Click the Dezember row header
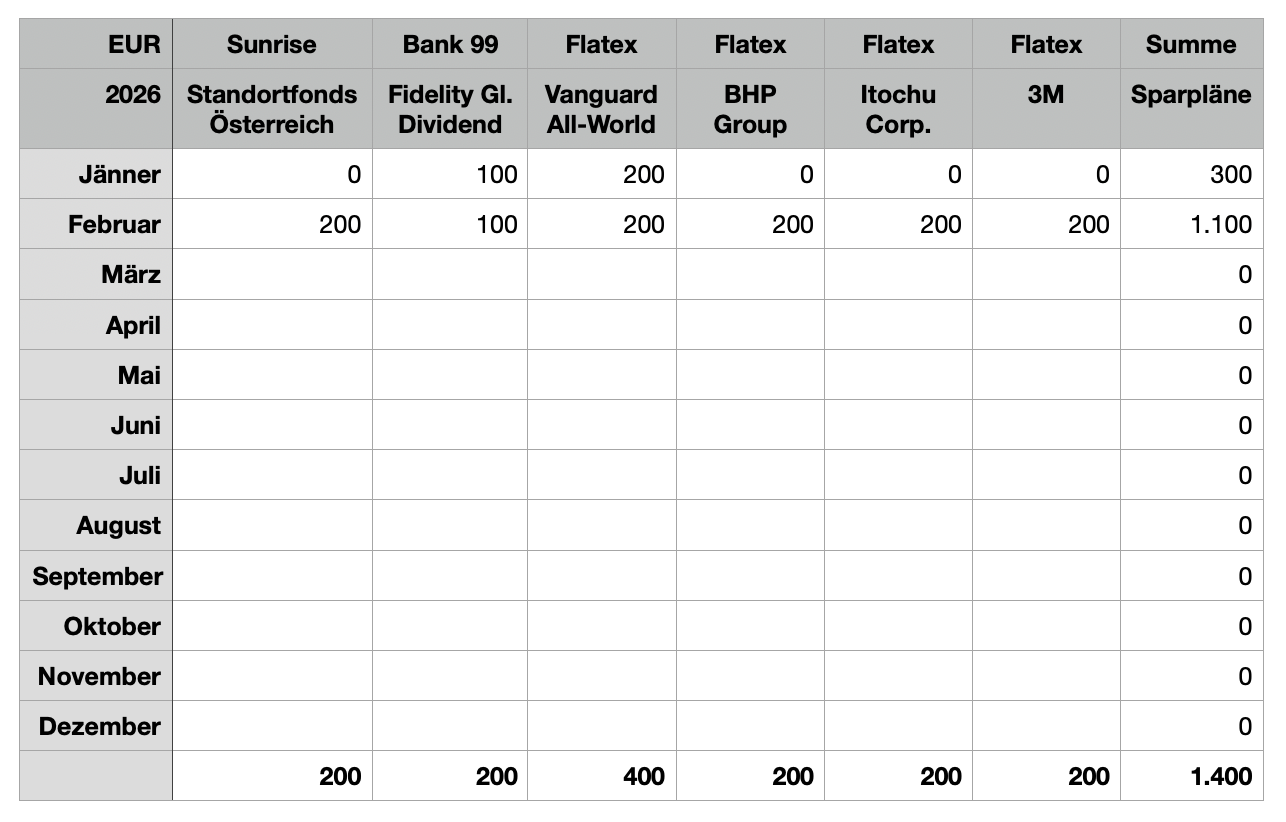1286x822 pixels. pyautogui.click(x=96, y=726)
